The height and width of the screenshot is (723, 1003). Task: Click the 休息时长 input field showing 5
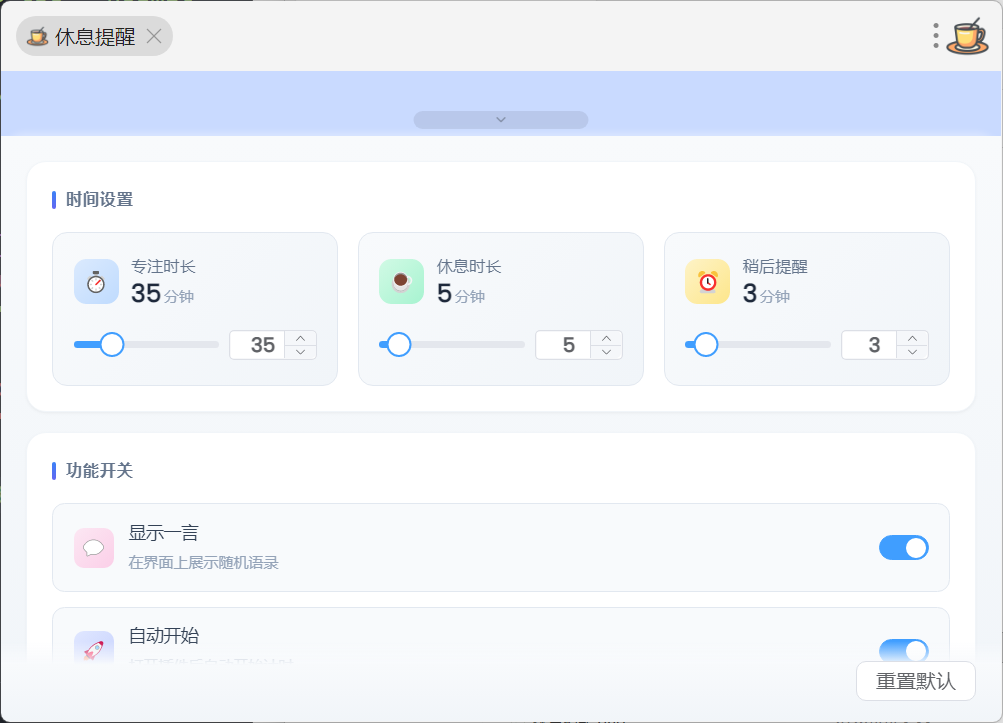click(x=563, y=346)
